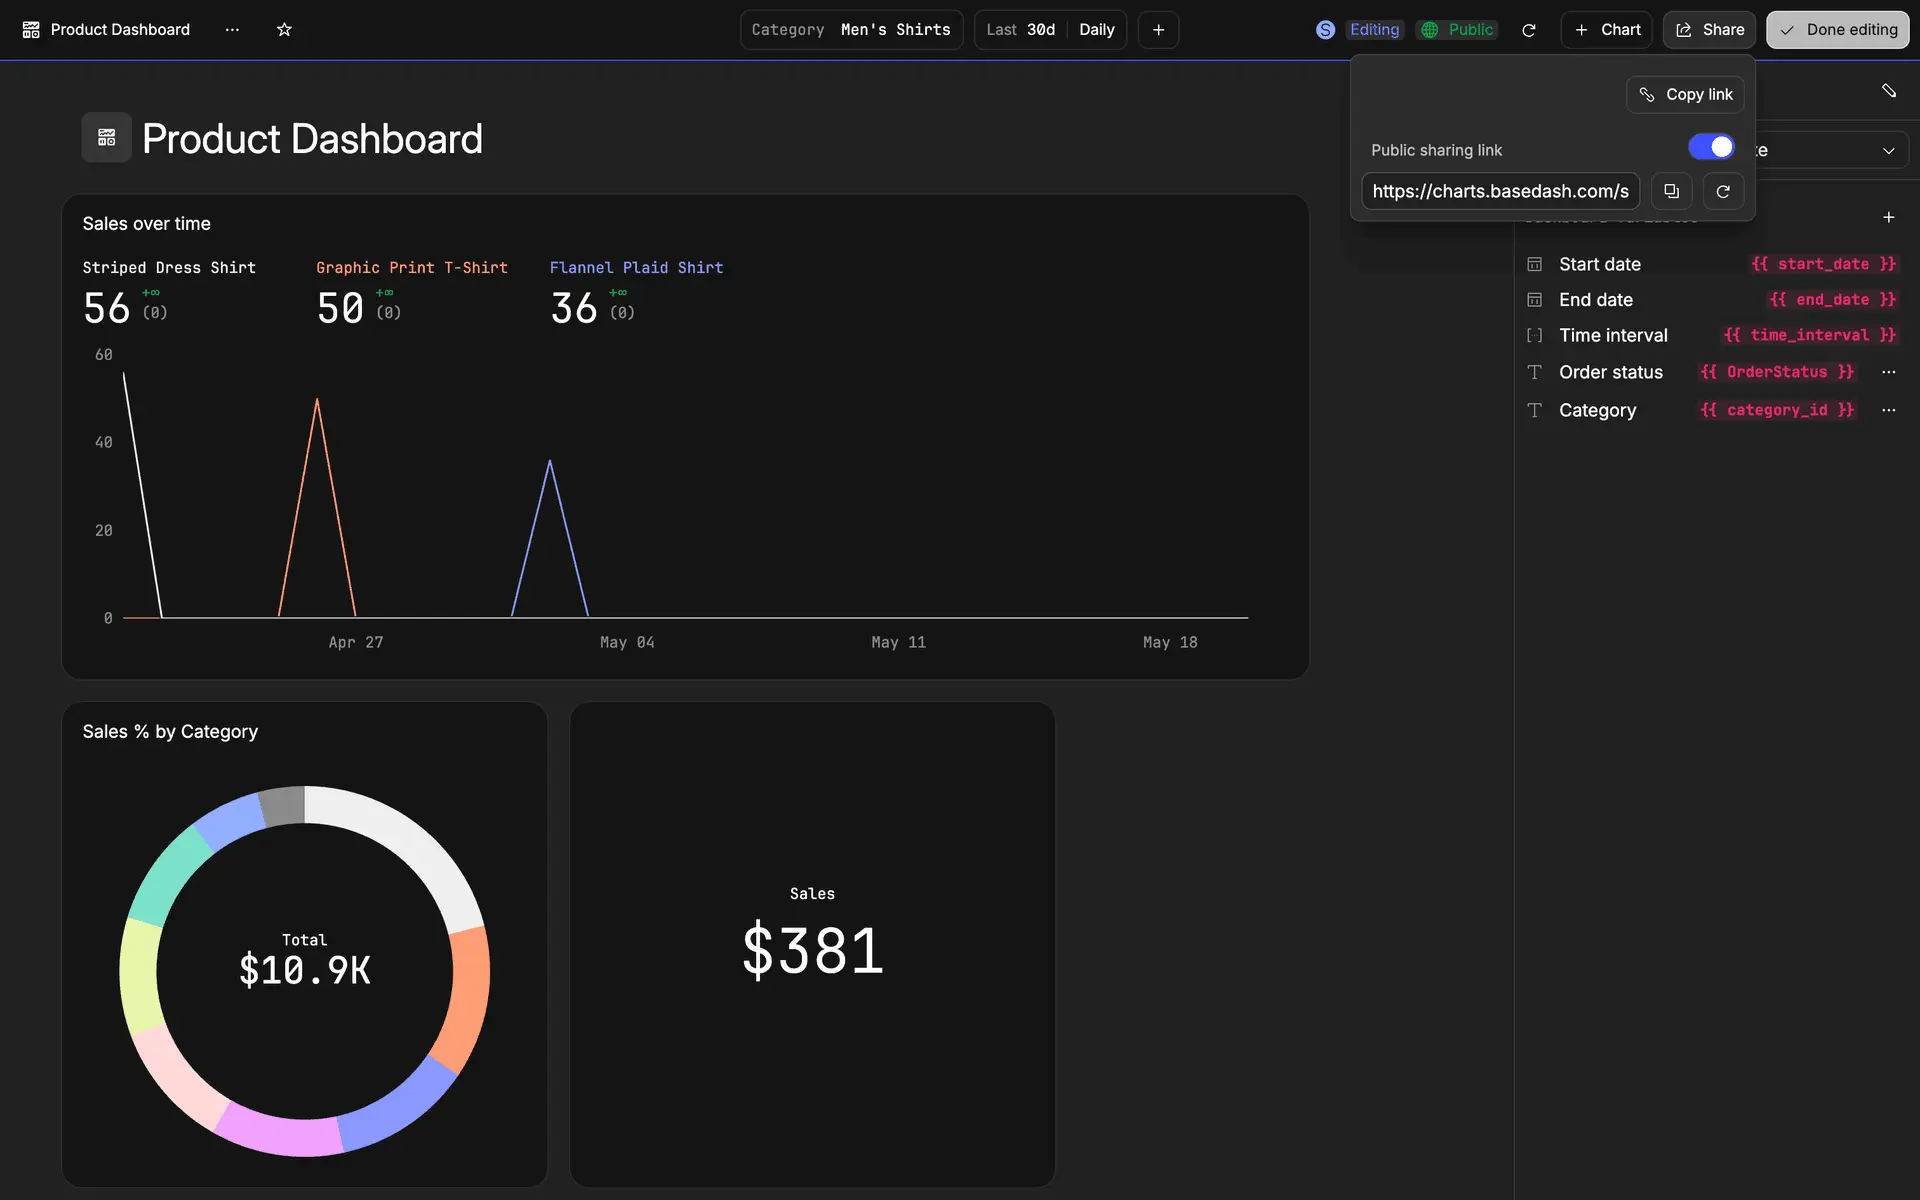Click the pencil edit icon in sidebar
The width and height of the screenshot is (1920, 1200).
tap(1888, 91)
